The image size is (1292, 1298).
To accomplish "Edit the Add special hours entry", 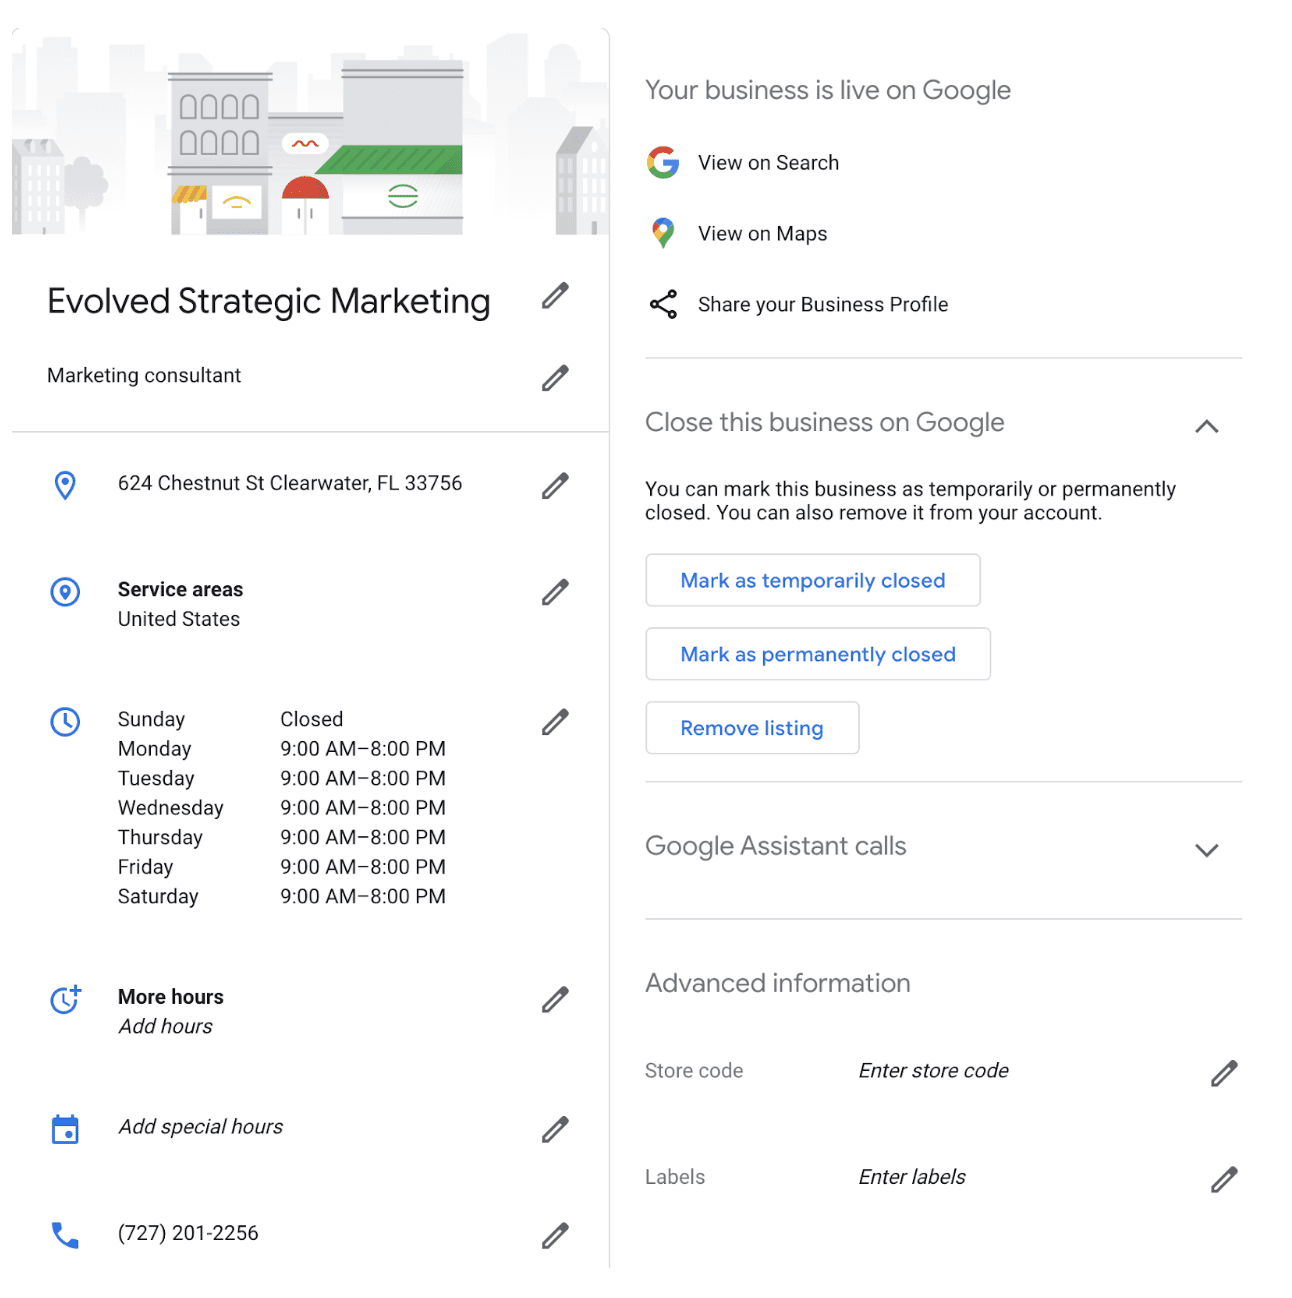I will (555, 1129).
